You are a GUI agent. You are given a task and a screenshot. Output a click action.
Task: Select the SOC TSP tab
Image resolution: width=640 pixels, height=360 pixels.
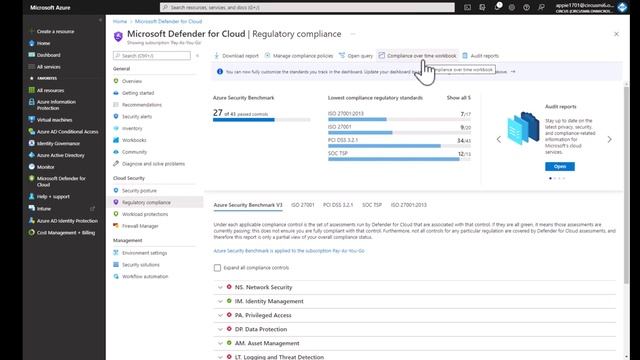(x=372, y=205)
